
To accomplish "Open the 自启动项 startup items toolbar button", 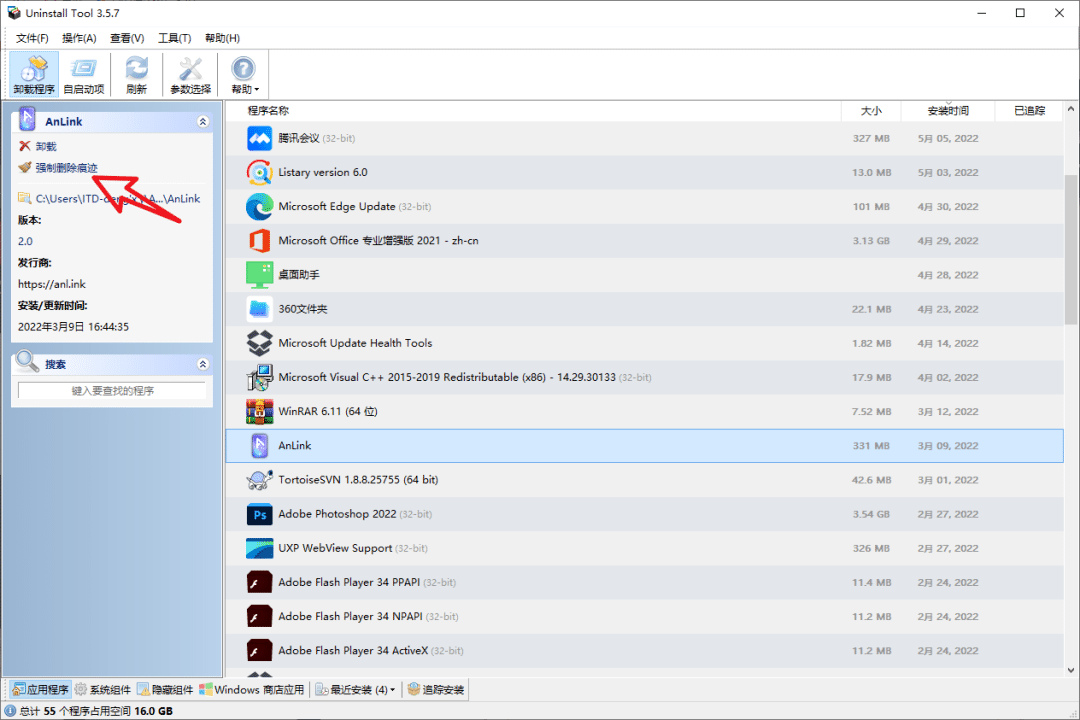I will 83,74.
